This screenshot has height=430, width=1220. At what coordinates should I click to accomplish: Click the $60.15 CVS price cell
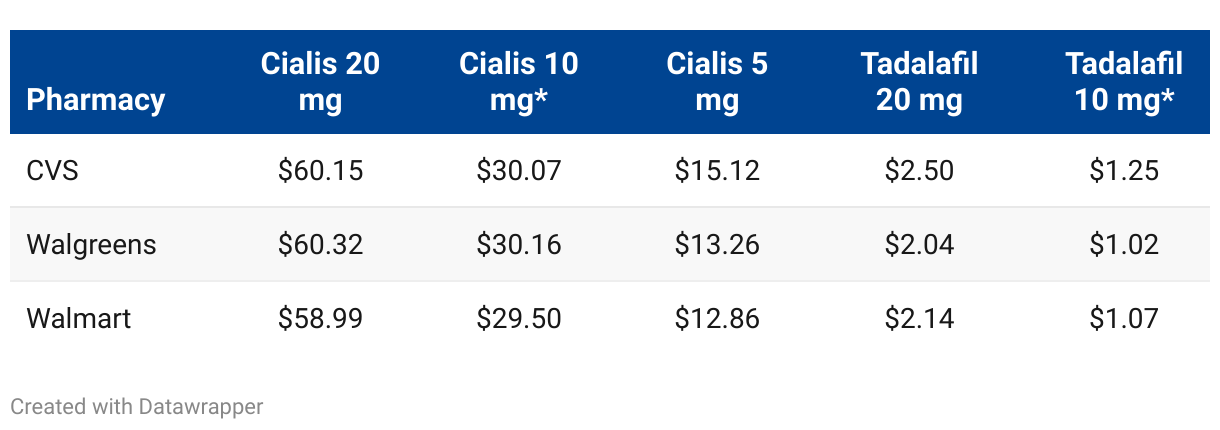[320, 171]
